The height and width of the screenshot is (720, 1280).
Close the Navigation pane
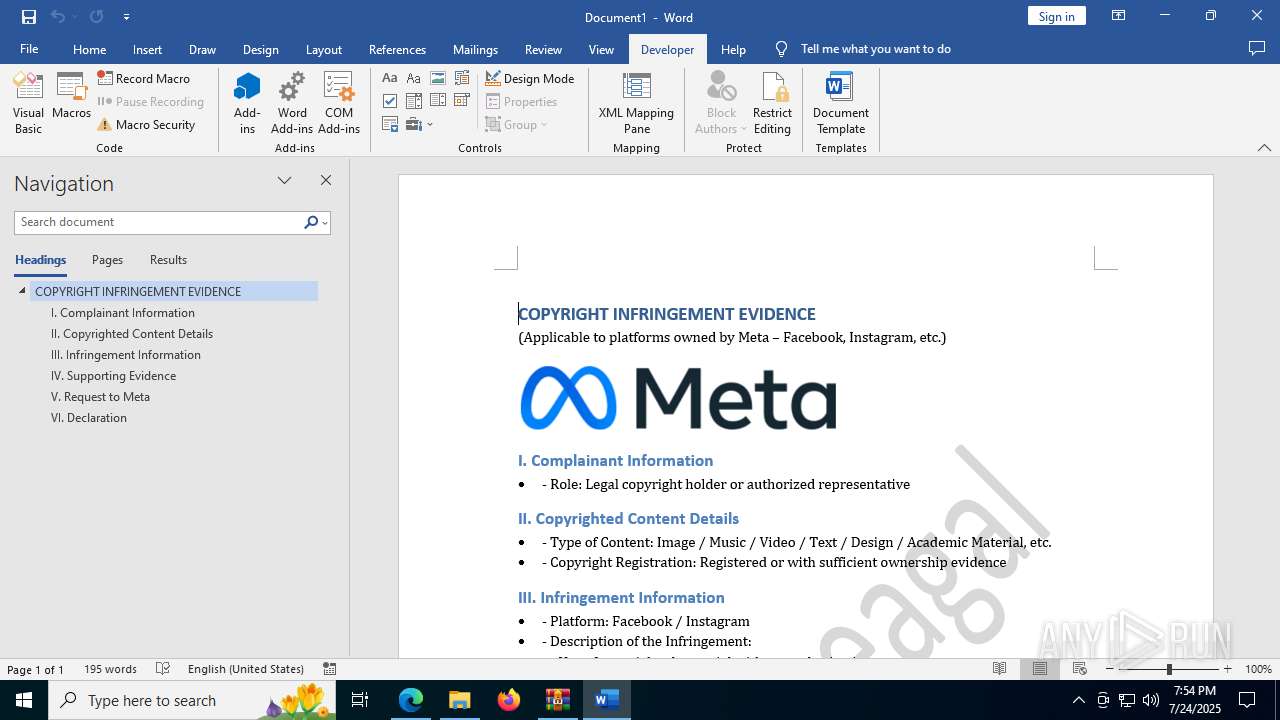pos(325,181)
